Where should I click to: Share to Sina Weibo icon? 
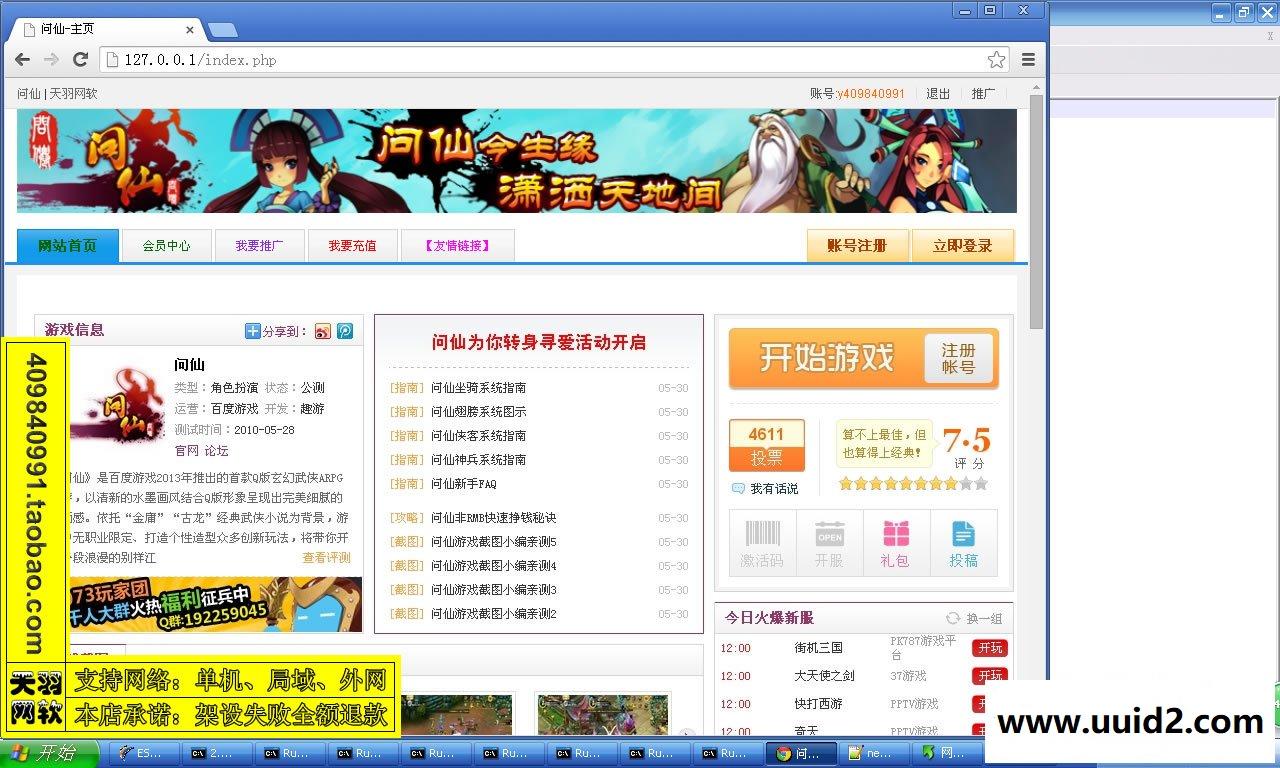323,330
